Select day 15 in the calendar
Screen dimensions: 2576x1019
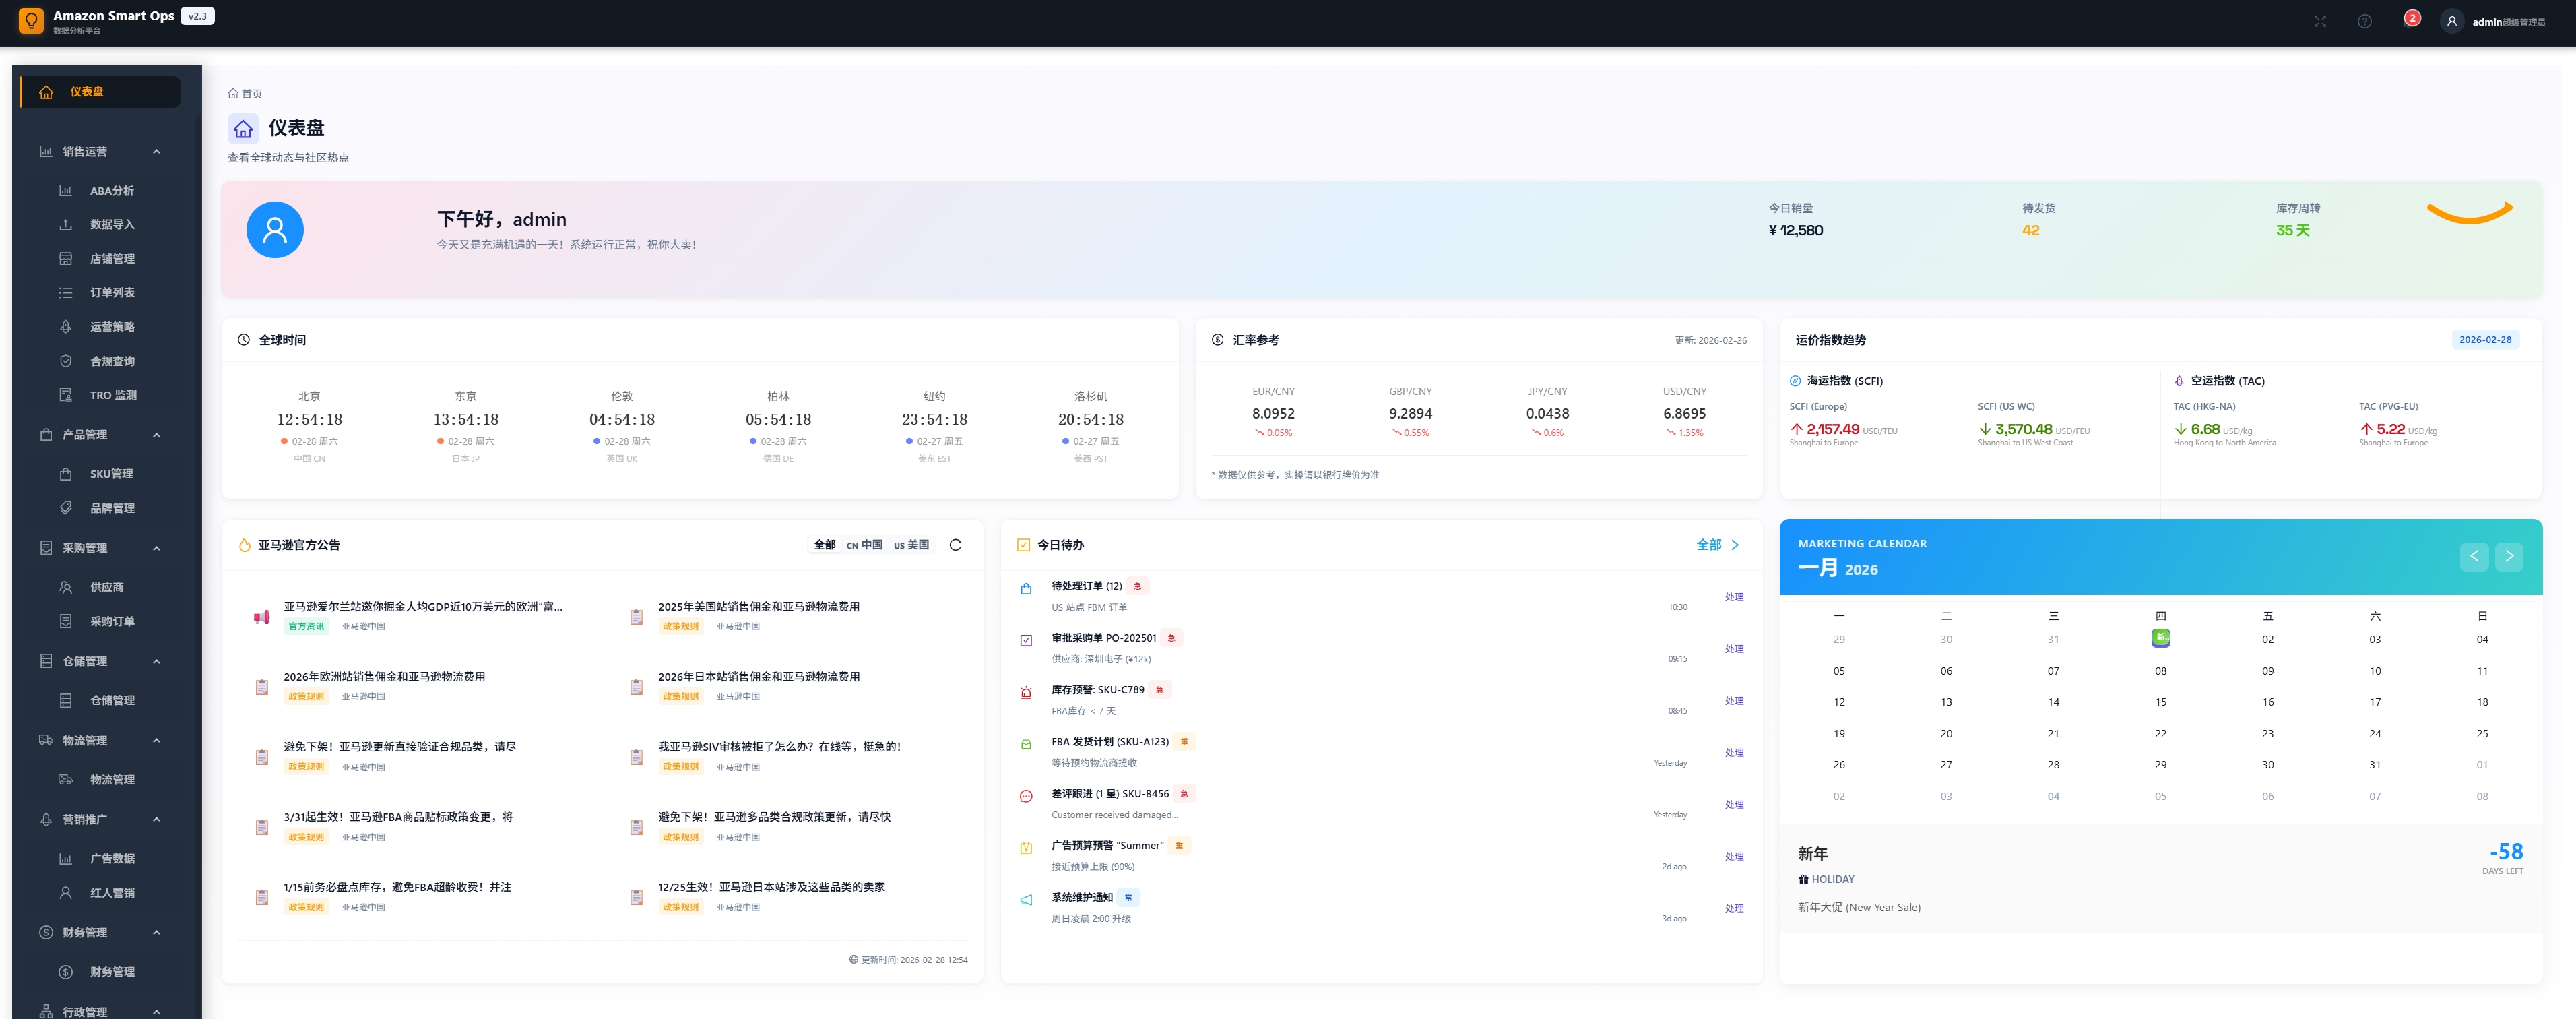click(2160, 702)
